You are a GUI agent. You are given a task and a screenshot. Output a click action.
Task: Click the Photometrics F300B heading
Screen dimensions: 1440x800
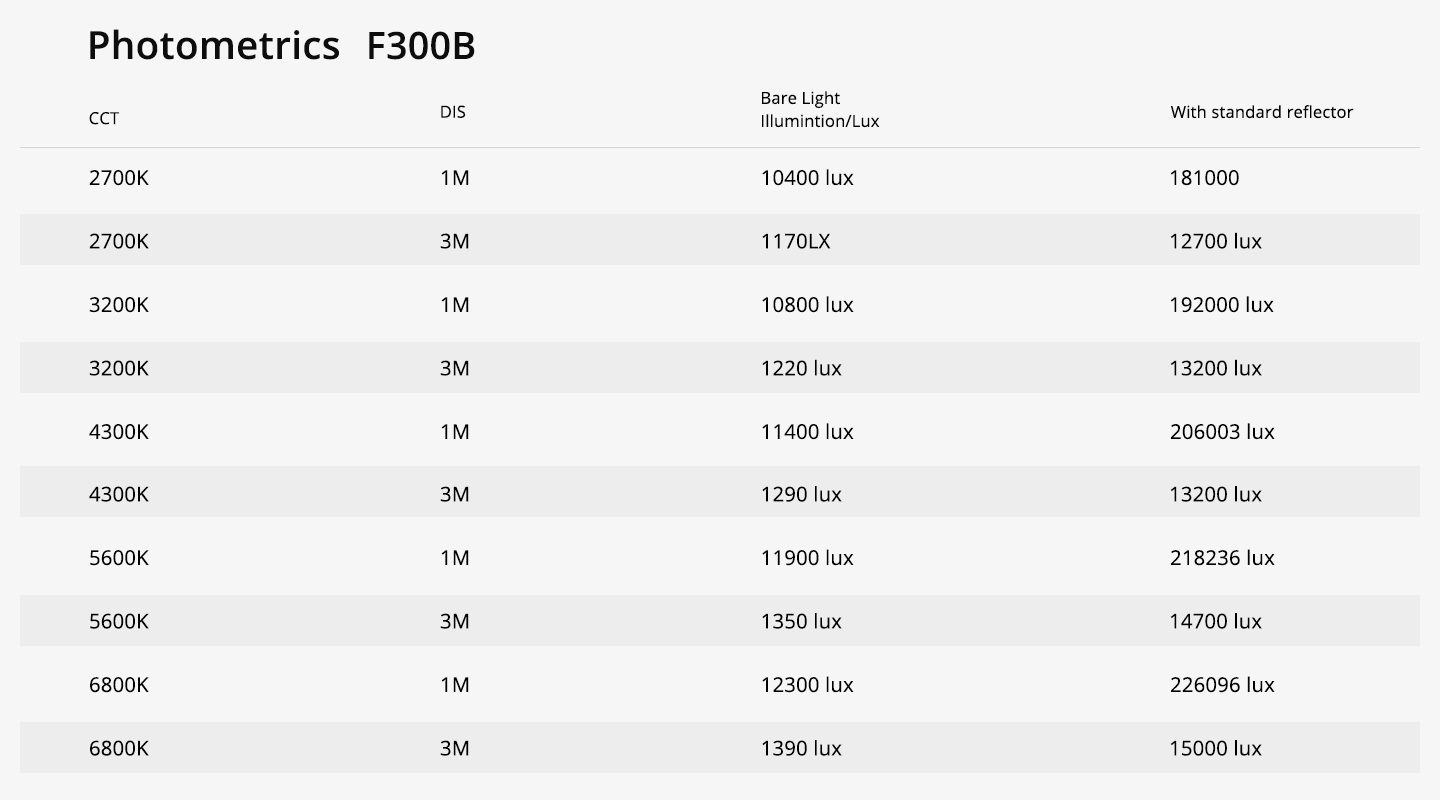(281, 47)
